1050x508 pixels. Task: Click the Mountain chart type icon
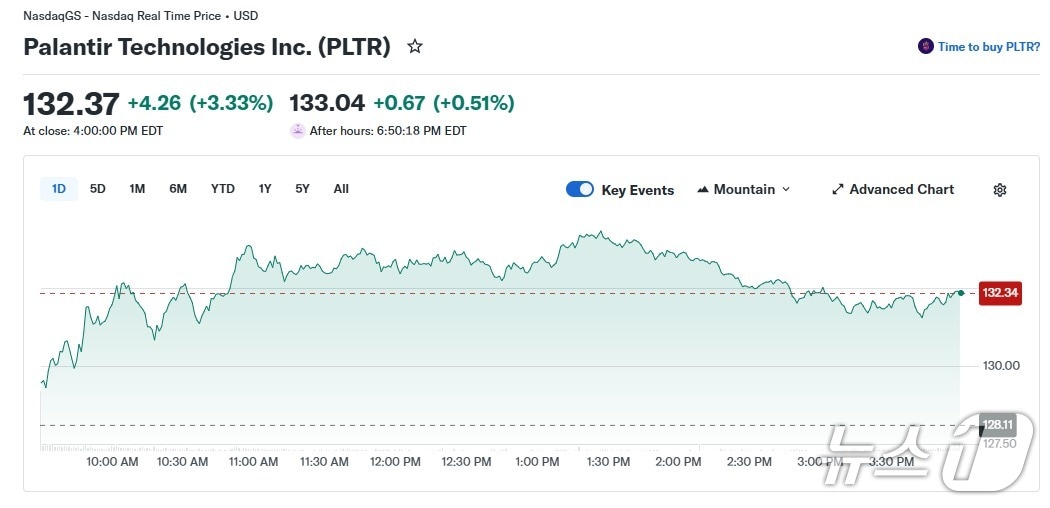point(703,190)
